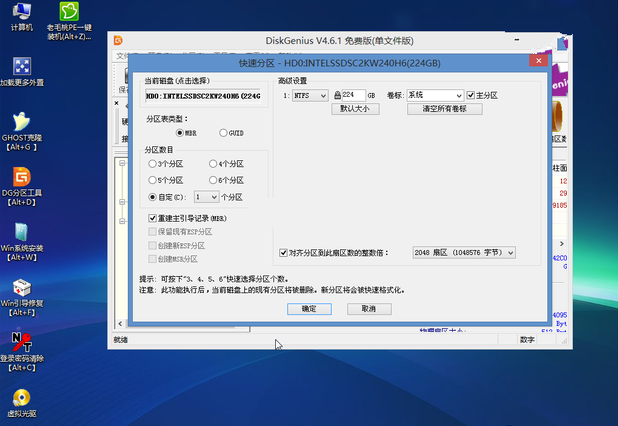
Task: Toggle the 对齐分区到此扇区数的整数倍 checkbox
Action: 283,253
